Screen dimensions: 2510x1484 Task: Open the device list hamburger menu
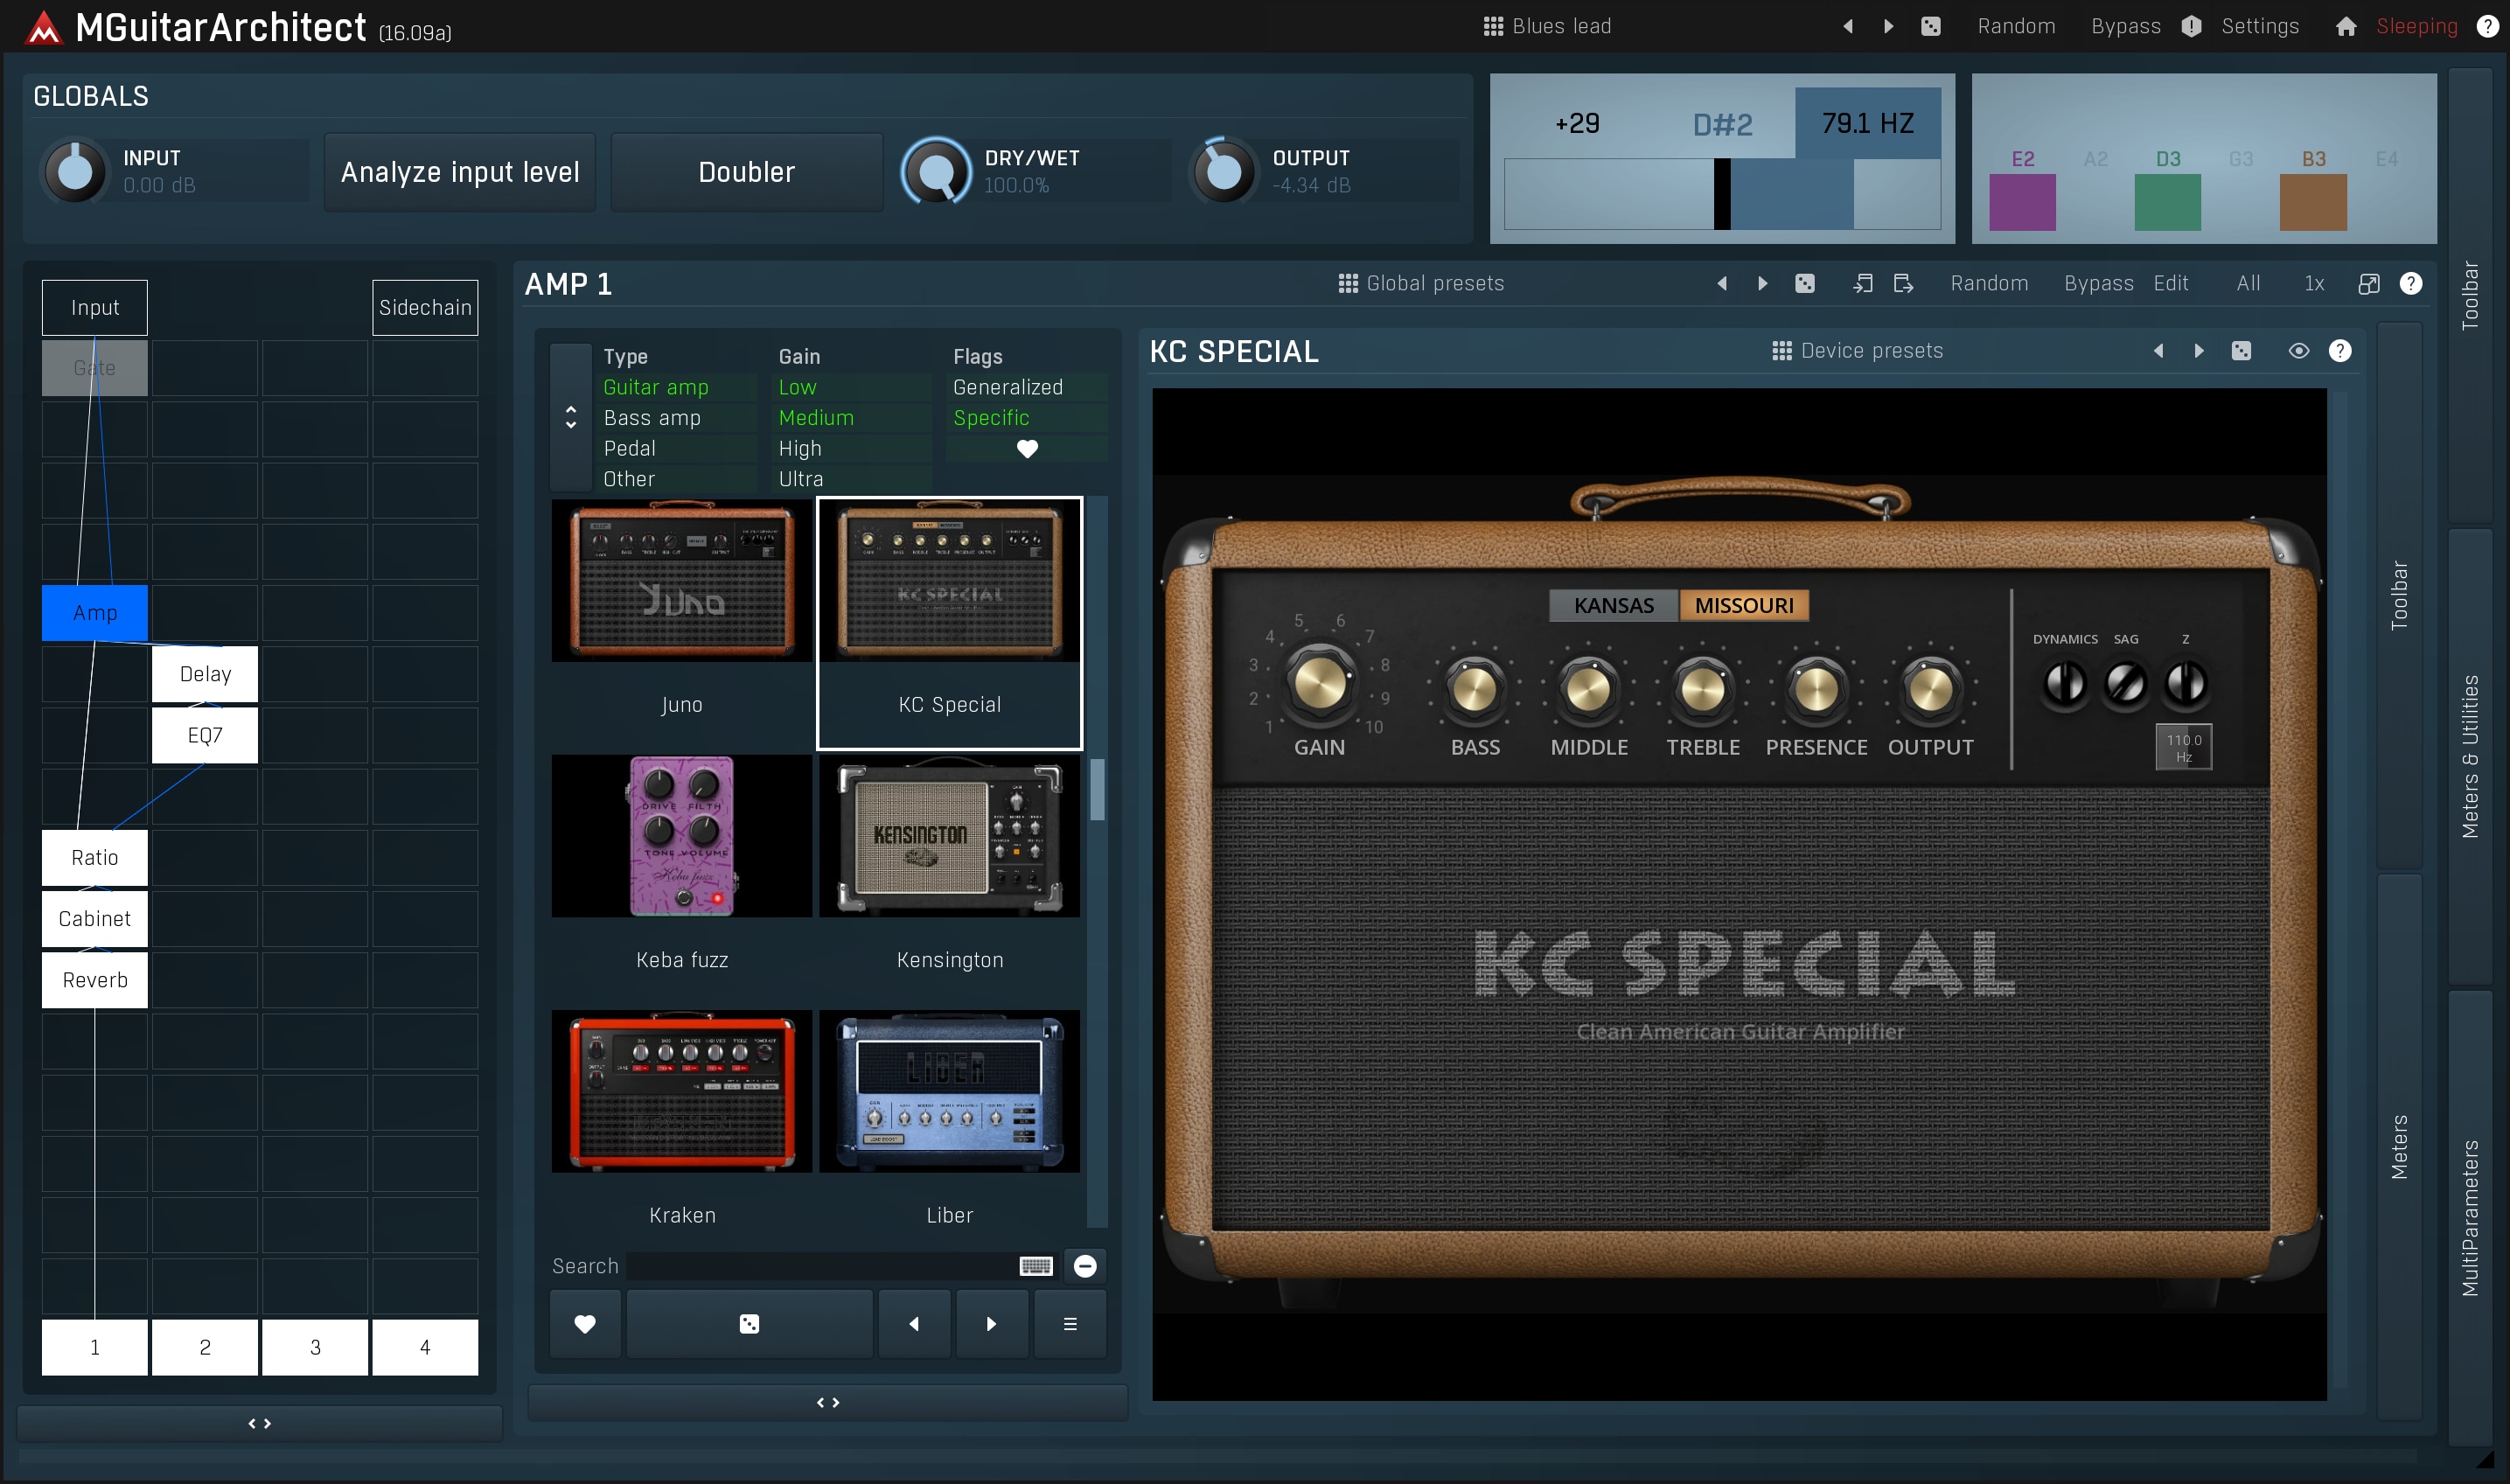pos(1070,1324)
